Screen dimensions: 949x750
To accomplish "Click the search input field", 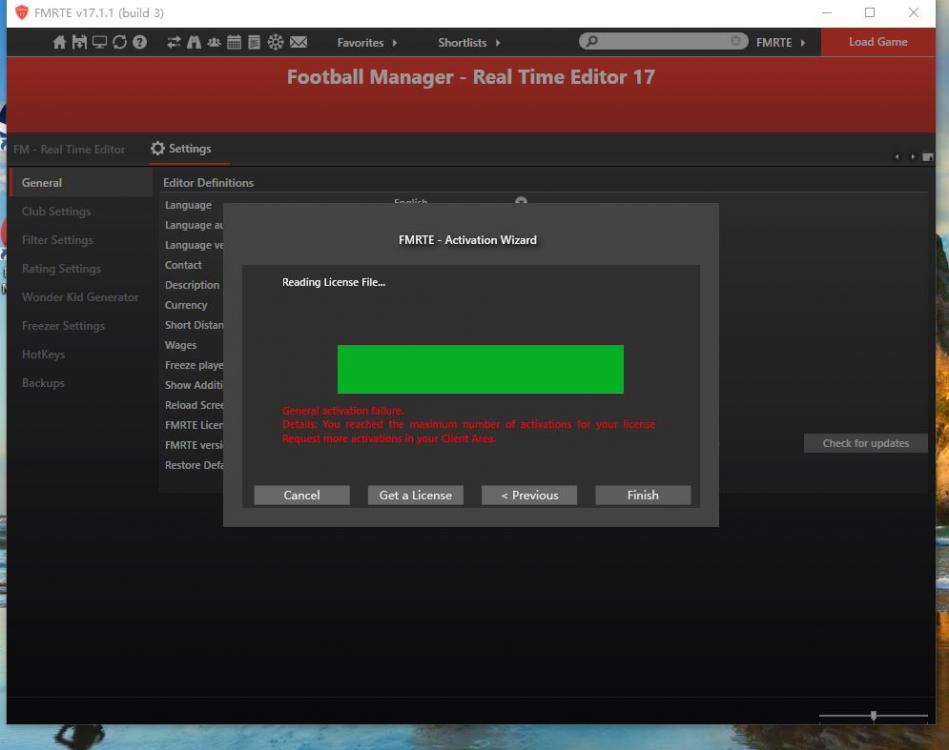I will [x=663, y=42].
